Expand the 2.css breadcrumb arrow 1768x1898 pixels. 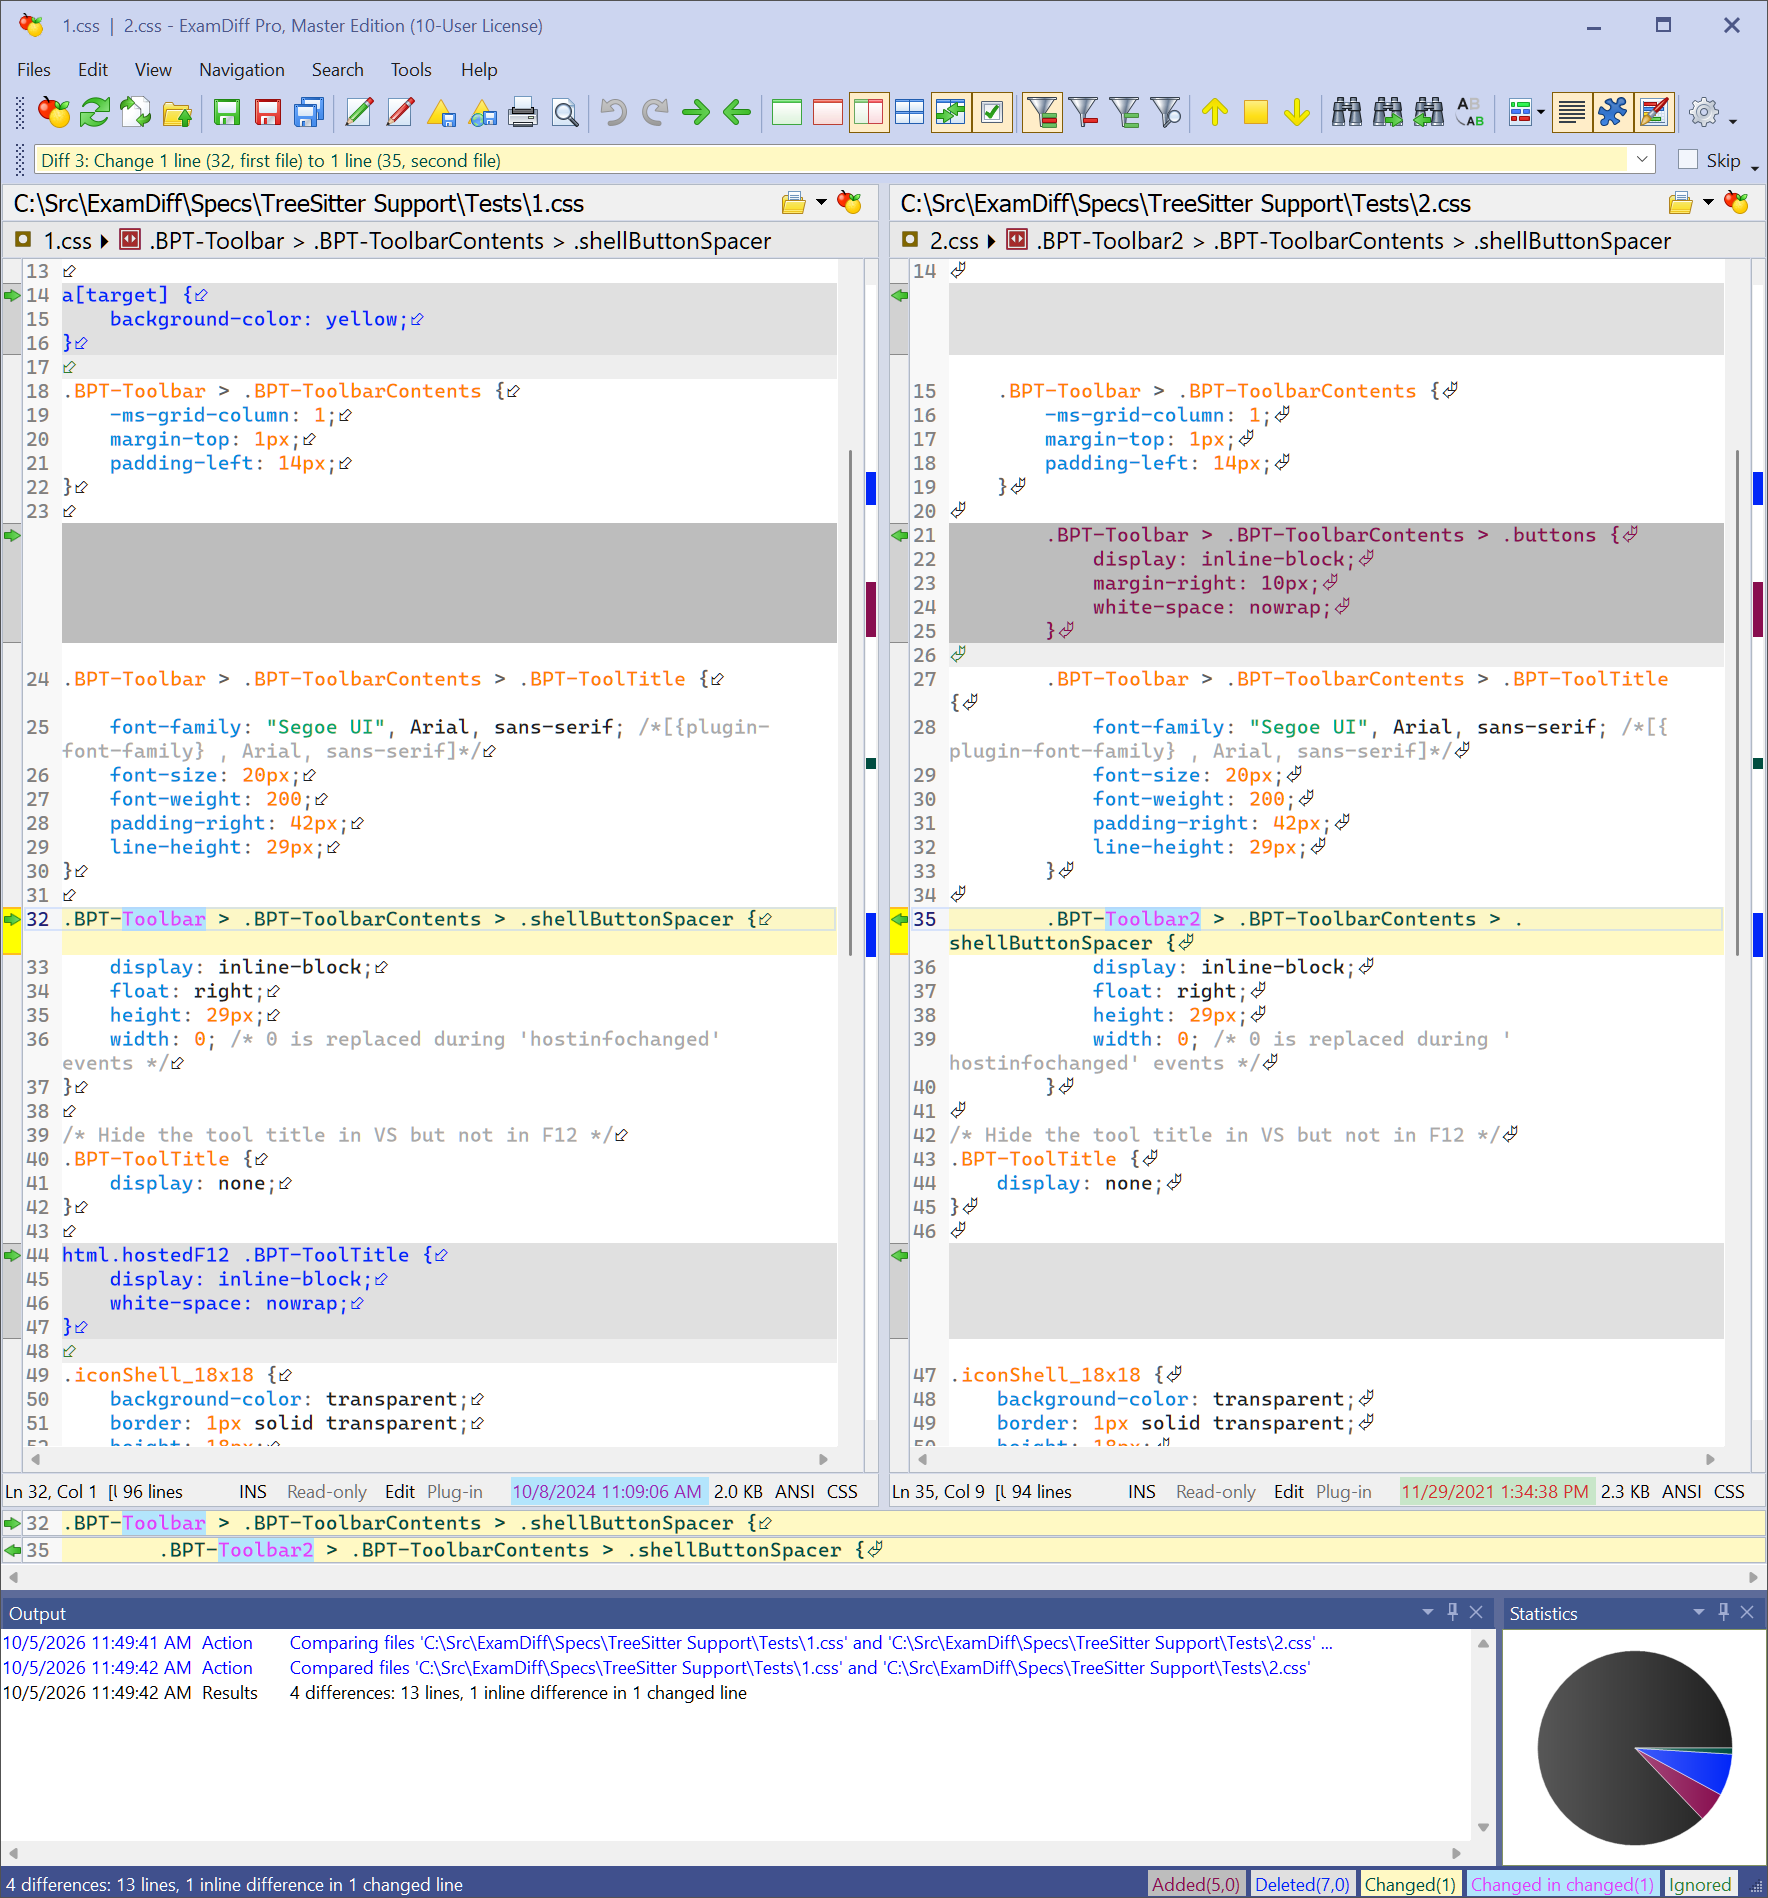click(x=991, y=241)
